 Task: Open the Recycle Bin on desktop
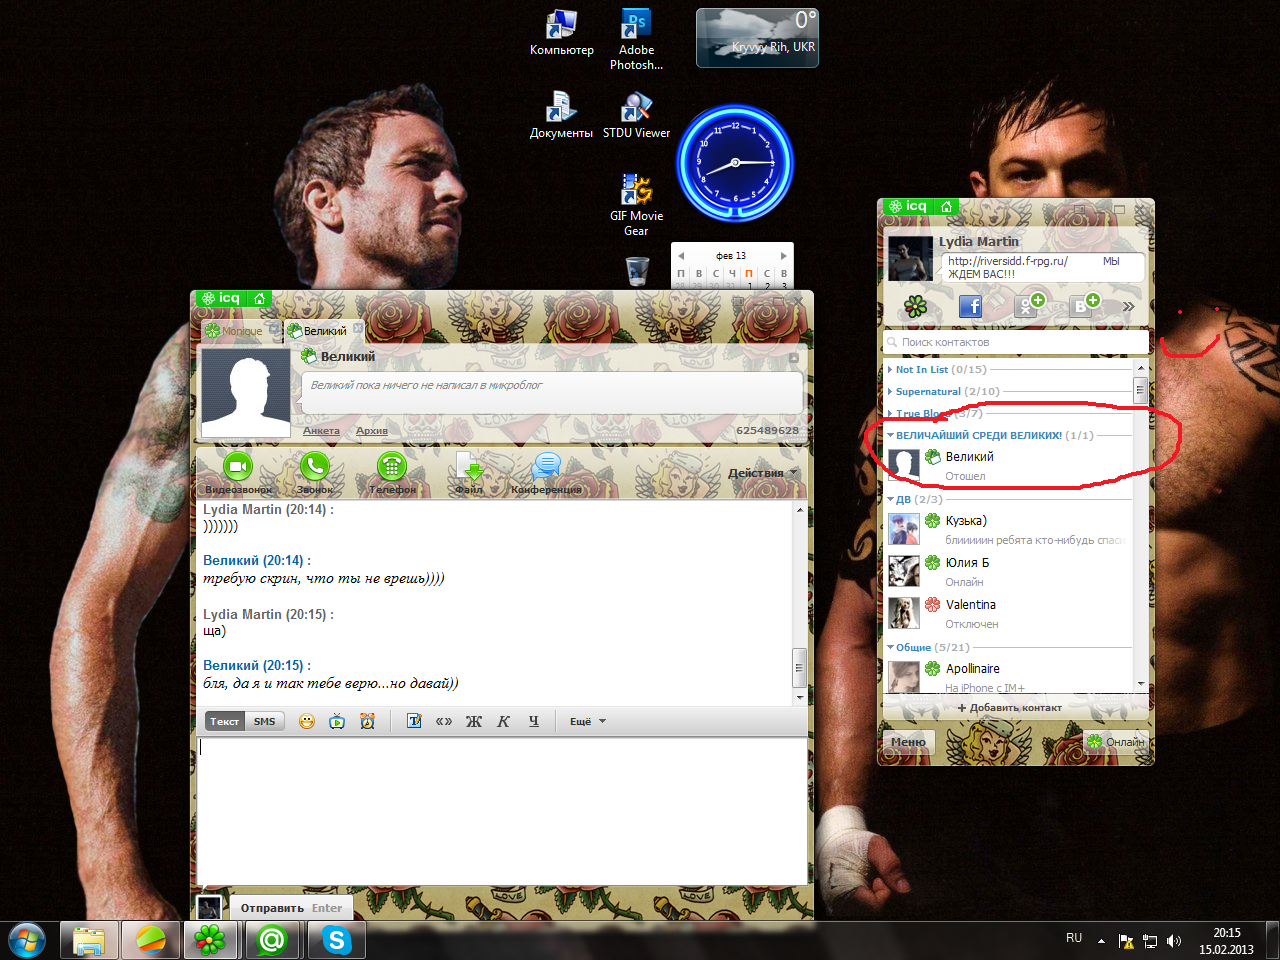[637, 271]
